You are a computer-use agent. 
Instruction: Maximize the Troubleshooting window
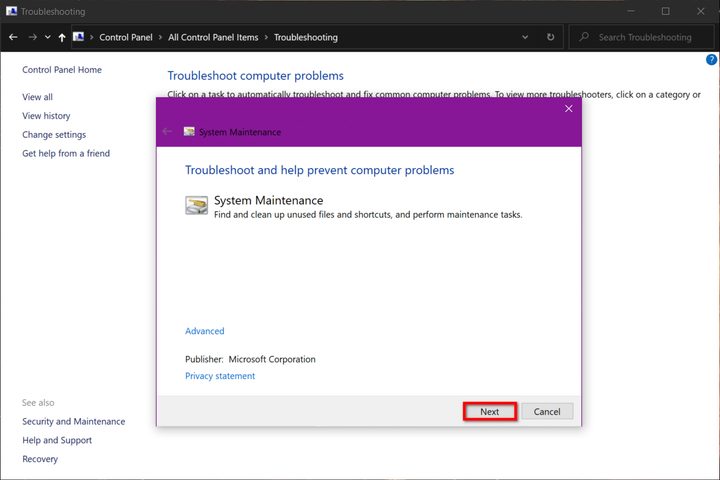(665, 11)
